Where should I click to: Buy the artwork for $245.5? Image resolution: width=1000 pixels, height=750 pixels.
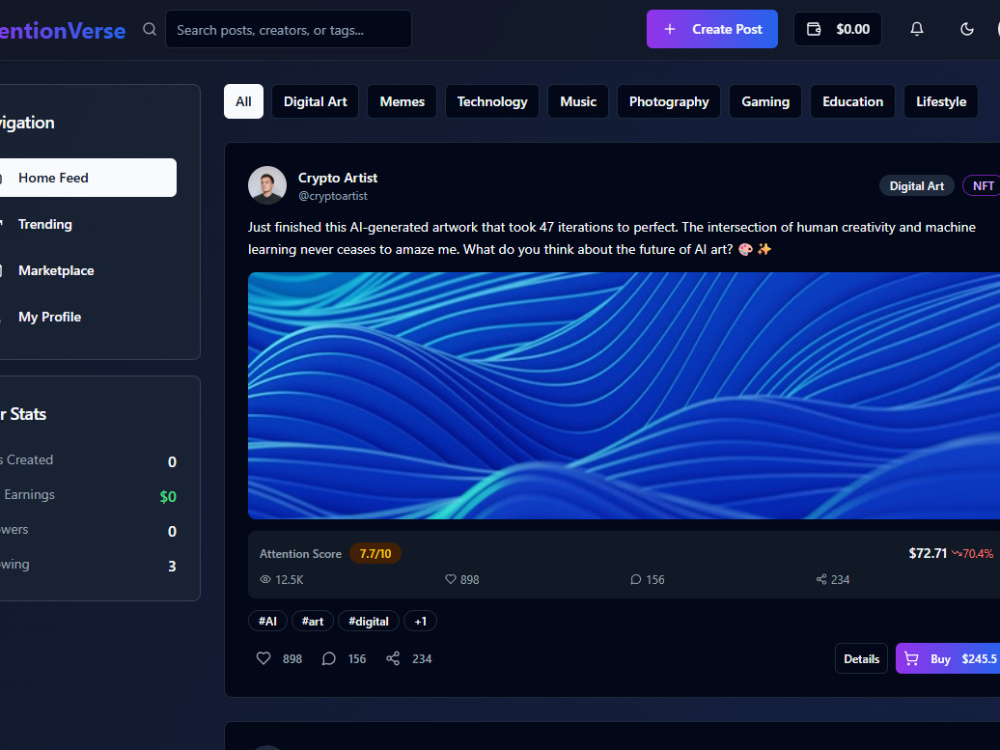point(948,659)
